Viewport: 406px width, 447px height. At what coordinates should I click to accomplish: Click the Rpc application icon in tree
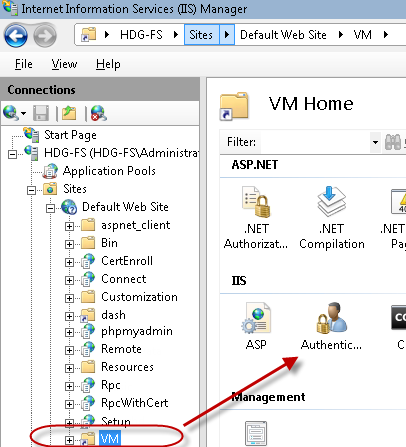pyautogui.click(x=88, y=385)
